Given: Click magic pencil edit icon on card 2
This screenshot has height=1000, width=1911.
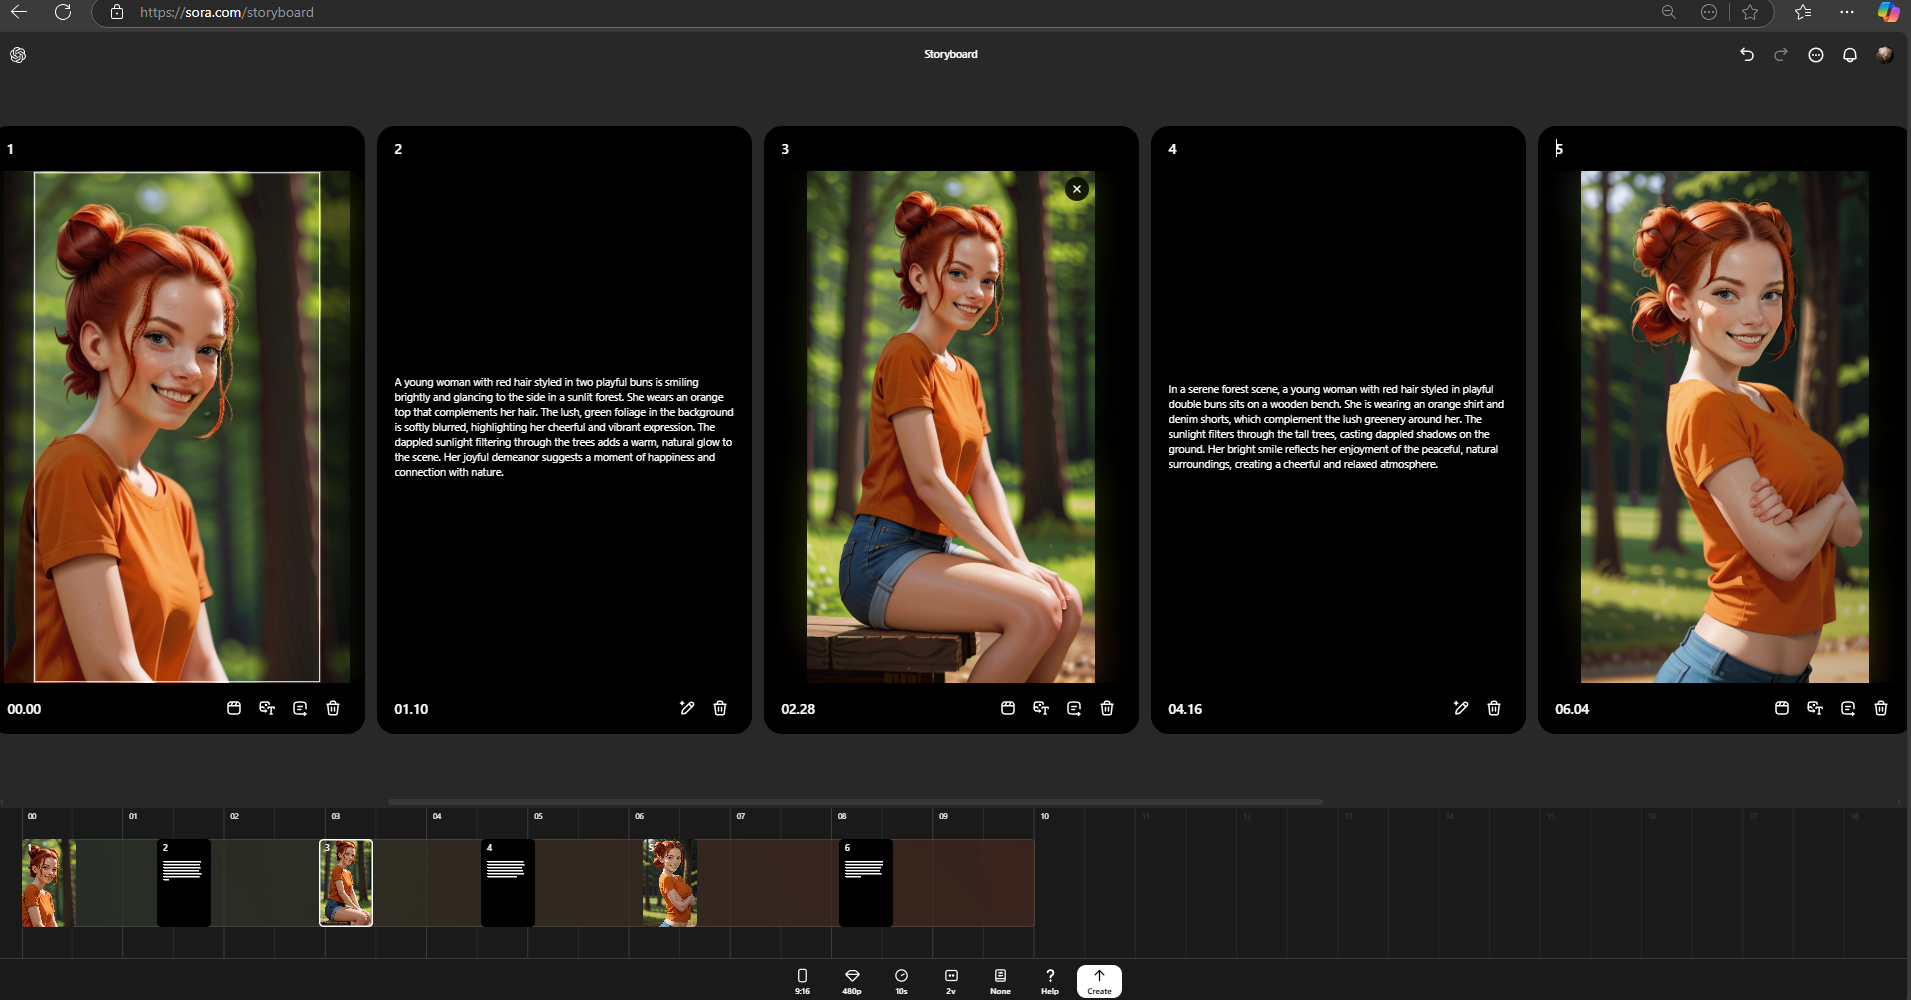Looking at the screenshot, I should click(x=687, y=708).
